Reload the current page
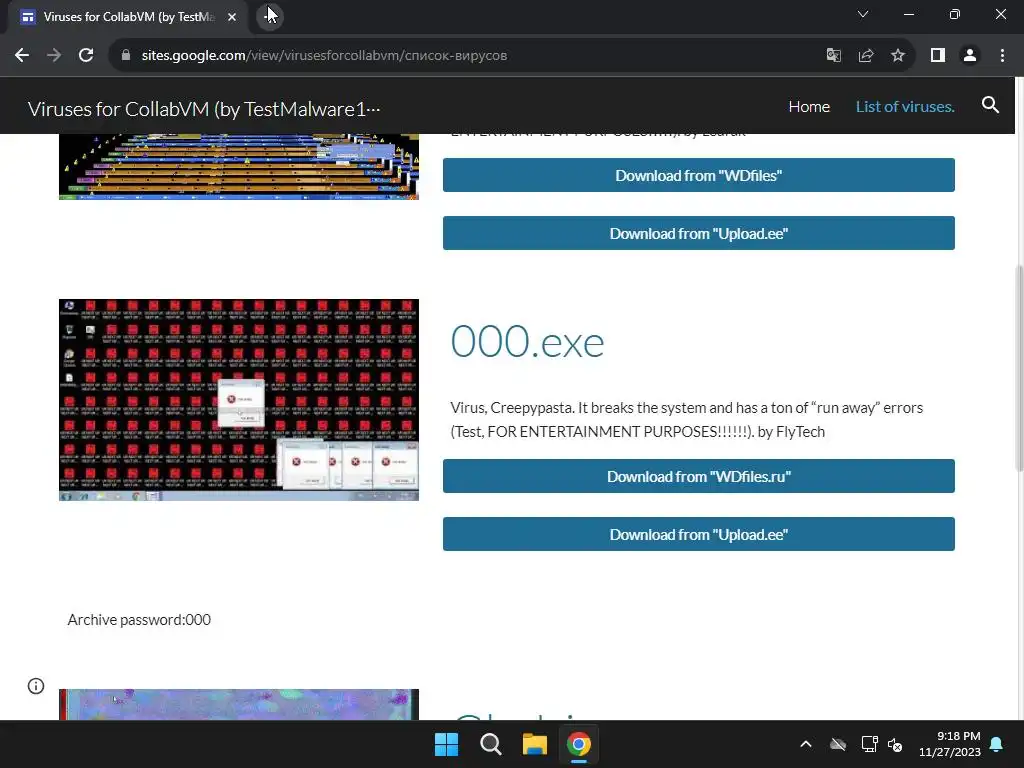The height and width of the screenshot is (768, 1024). pos(86,56)
